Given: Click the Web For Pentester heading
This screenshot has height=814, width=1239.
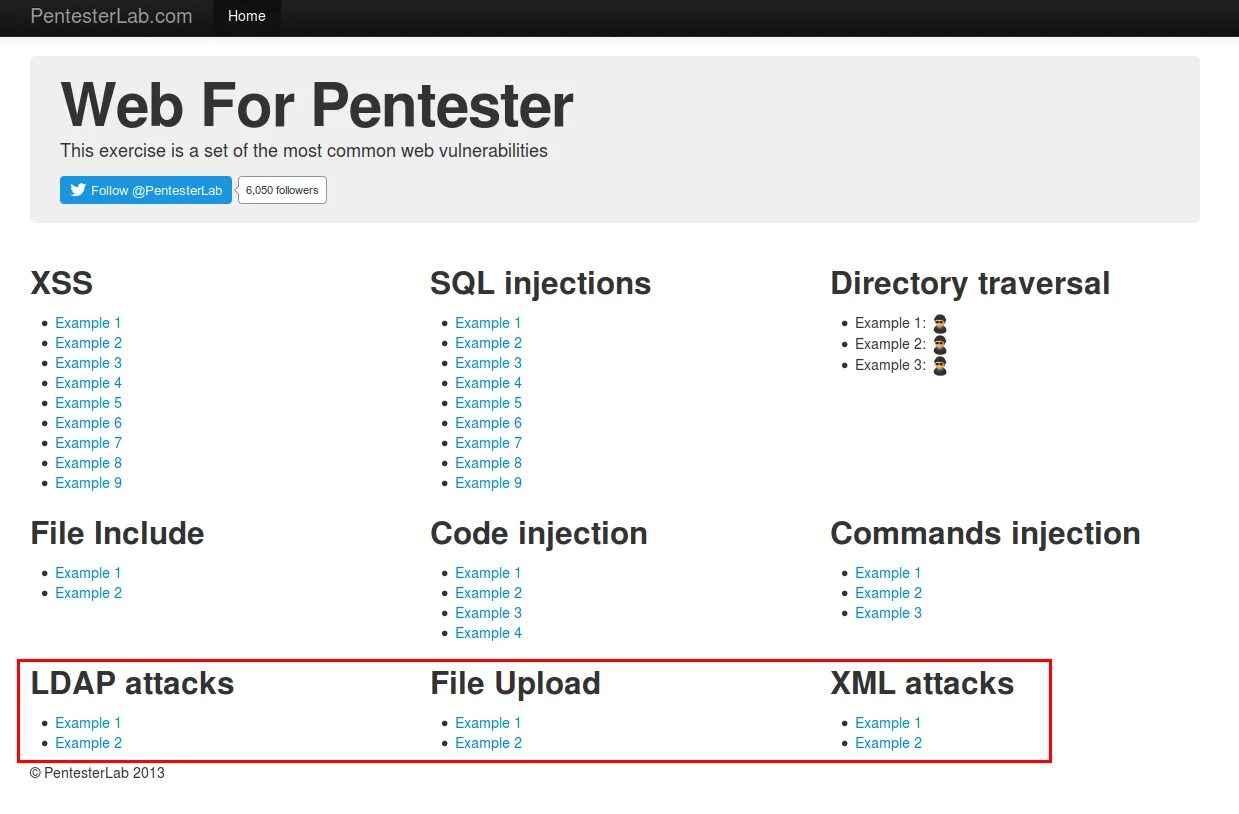Looking at the screenshot, I should 317,104.
